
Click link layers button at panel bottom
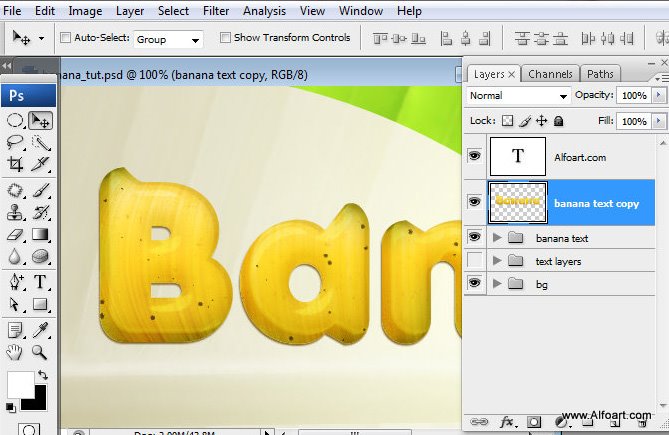[479, 422]
